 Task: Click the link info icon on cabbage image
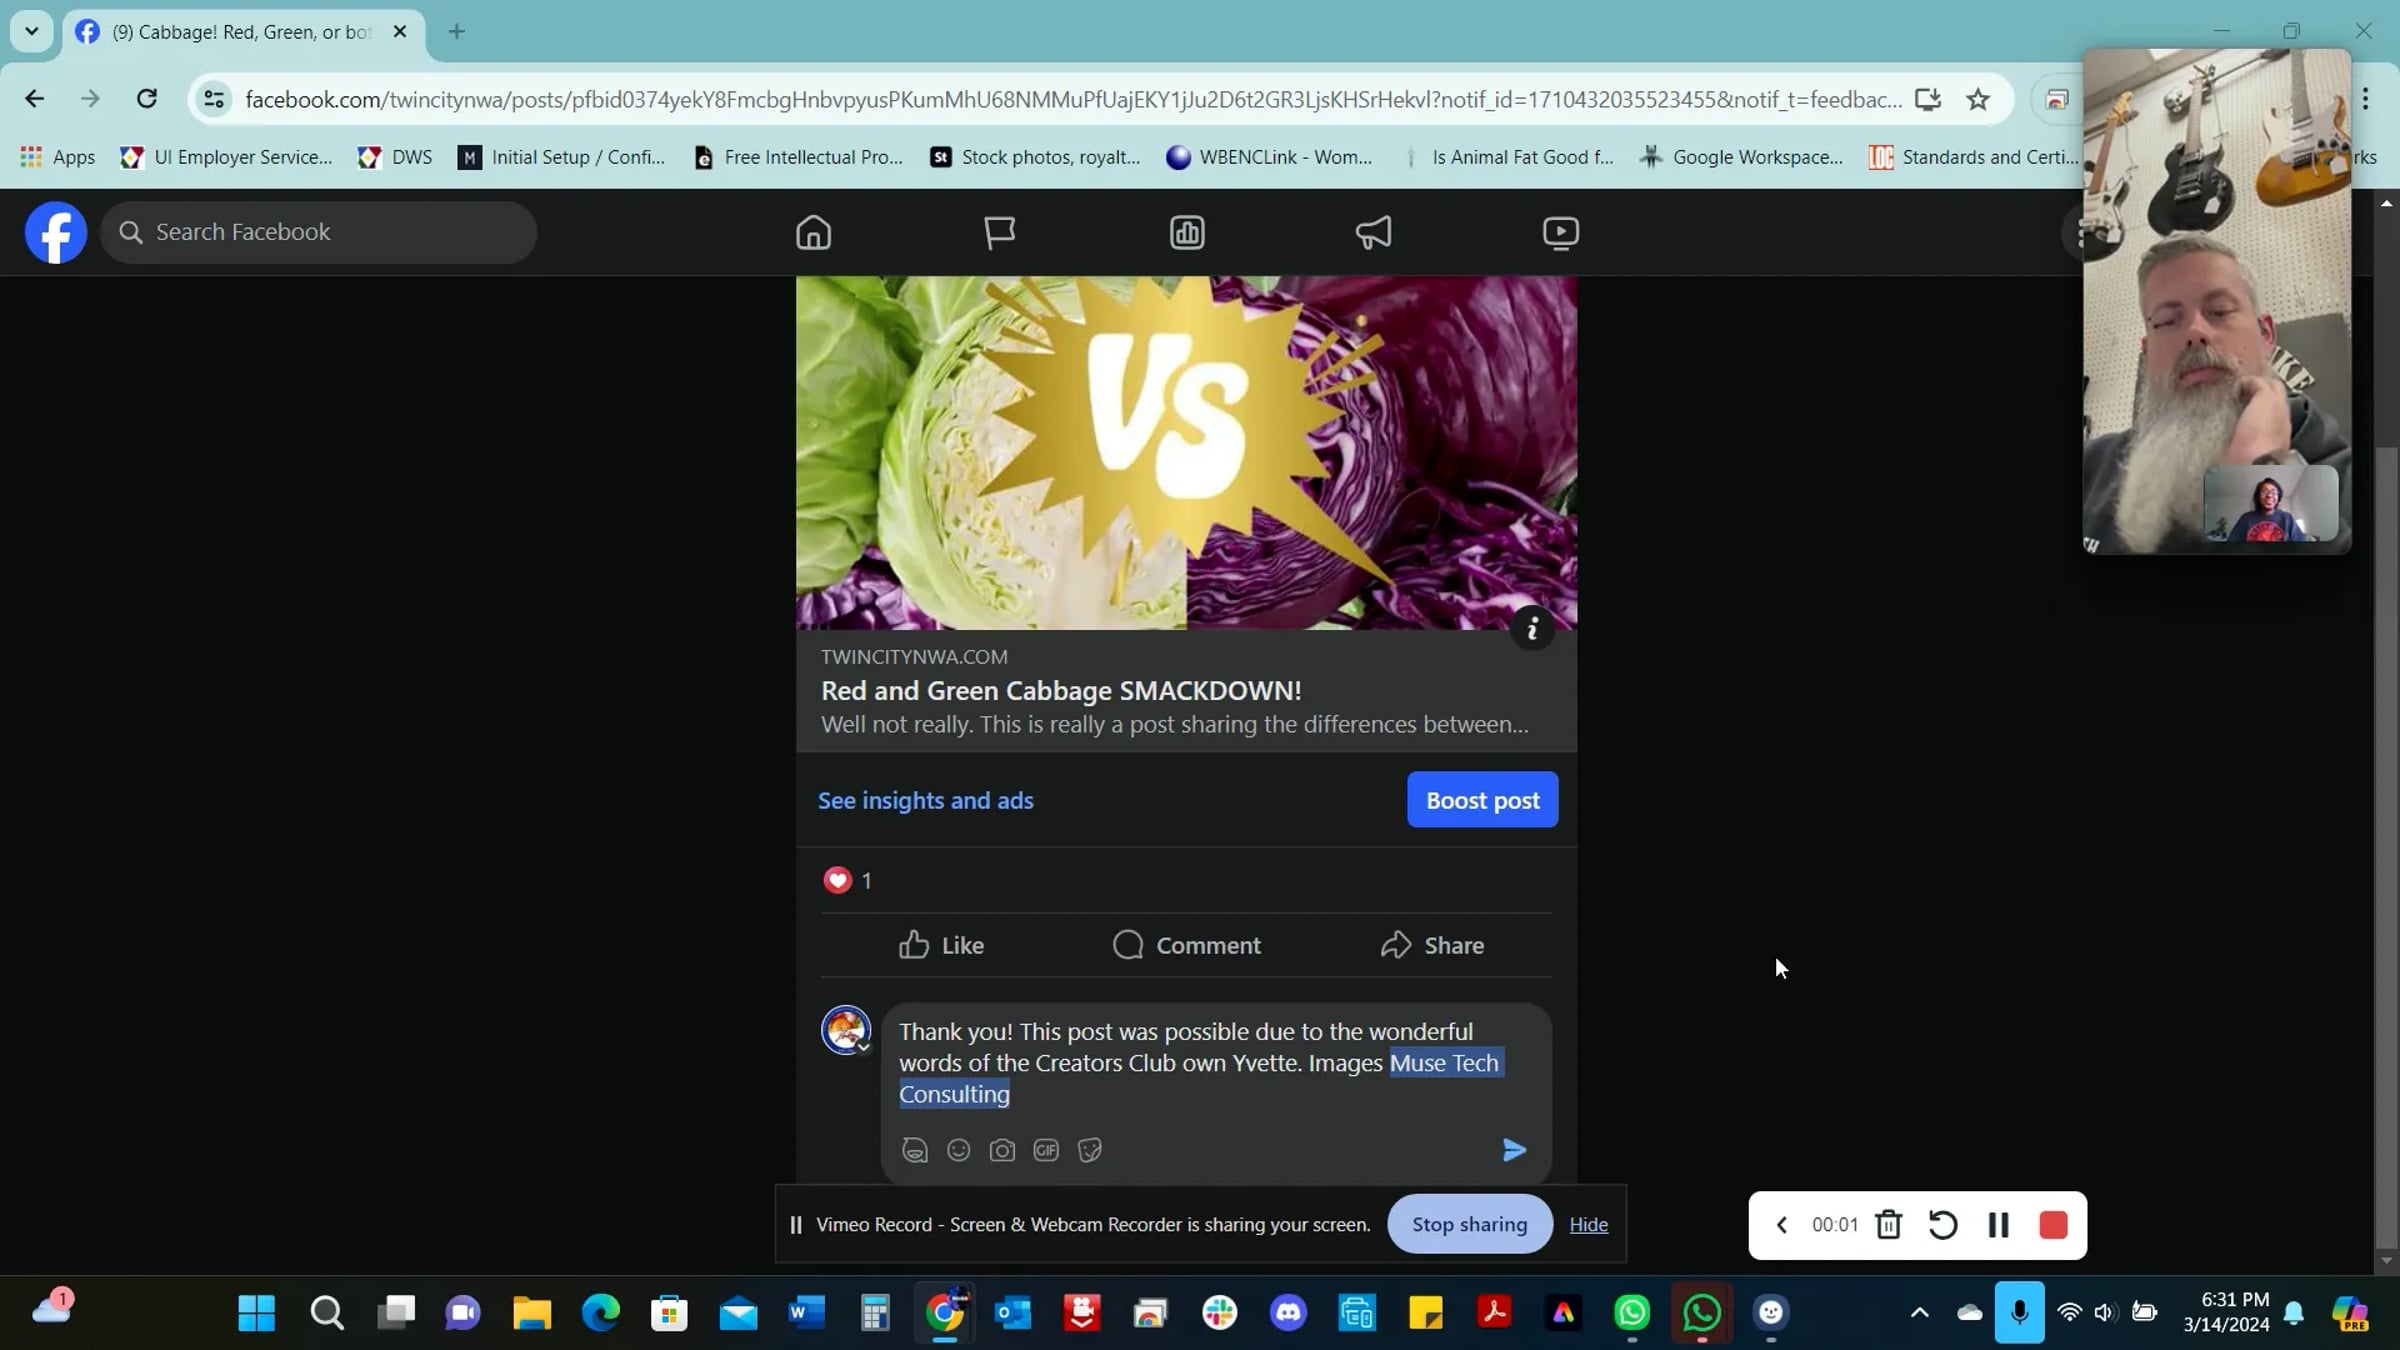click(x=1532, y=629)
